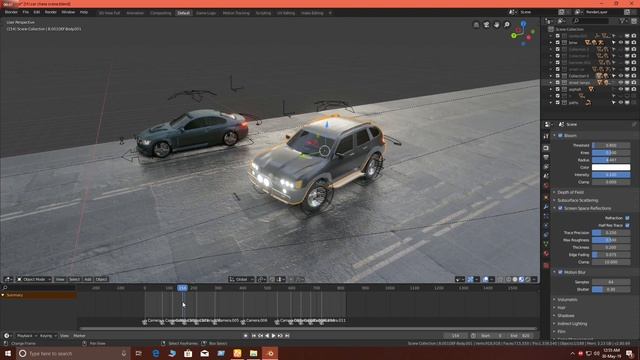Switch to the Compositing workspace tab
The image size is (640, 360).
[x=161, y=13]
